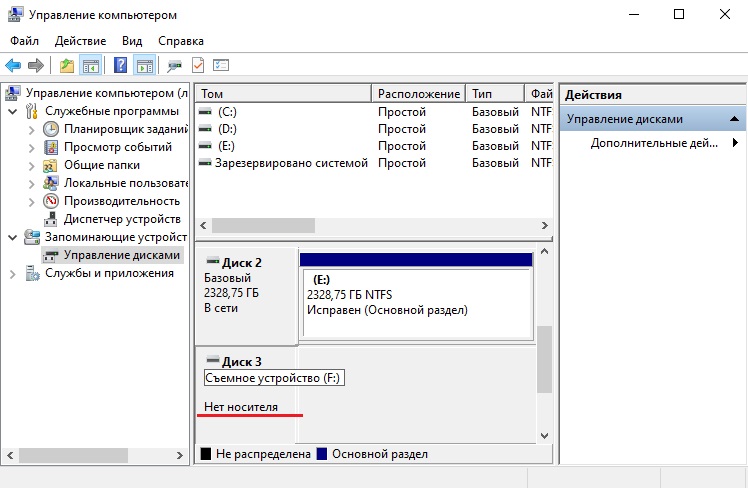Screen dimensions: 748x488
Task: Open Планировщик заданий node
Action: point(125,129)
